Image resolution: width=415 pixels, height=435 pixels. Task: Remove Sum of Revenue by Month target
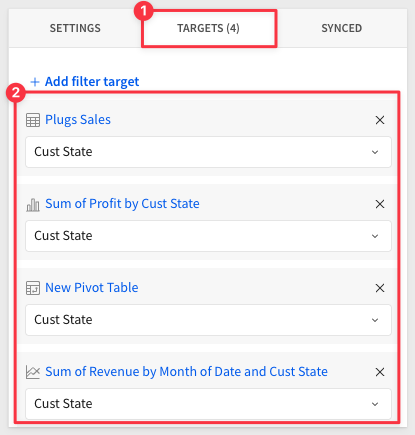[380, 372]
